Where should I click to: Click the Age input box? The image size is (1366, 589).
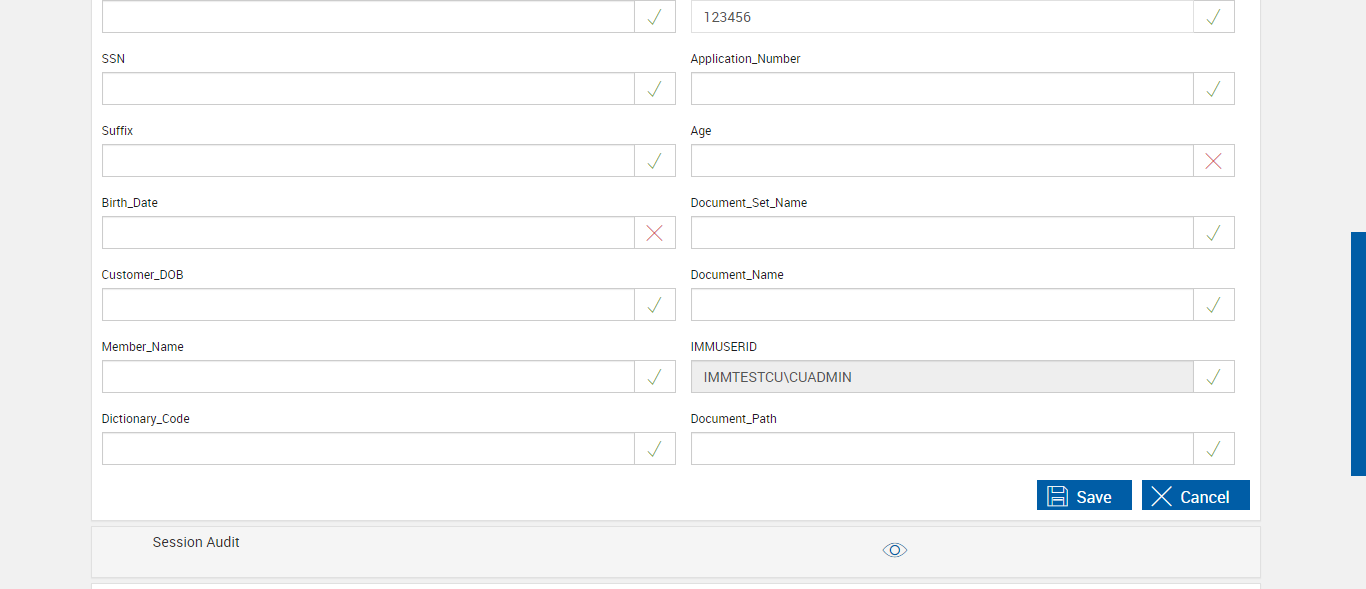click(941, 161)
